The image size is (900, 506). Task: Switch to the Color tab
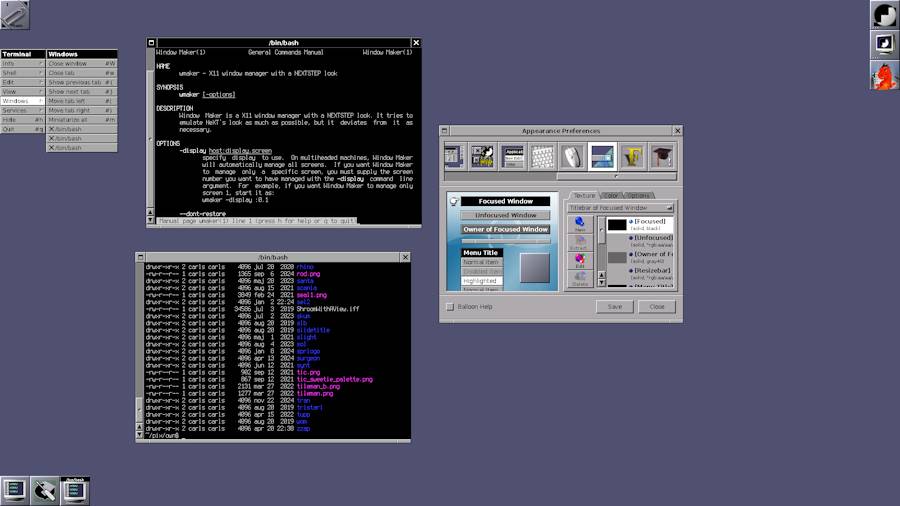click(611, 196)
